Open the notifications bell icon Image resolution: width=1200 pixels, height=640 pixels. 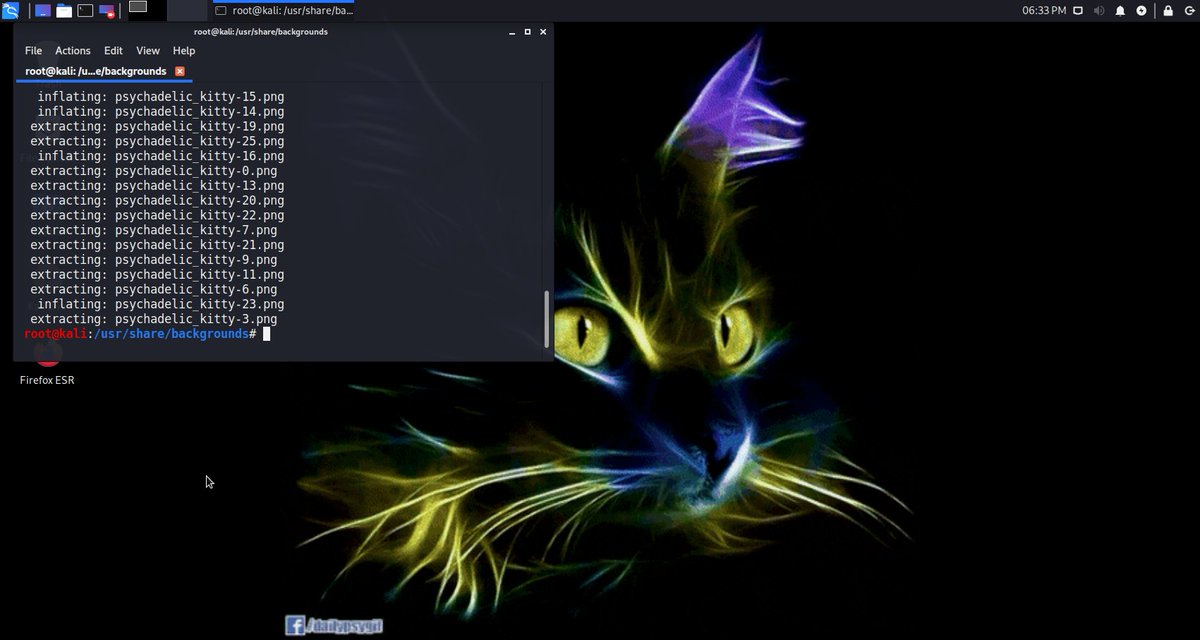[x=1120, y=11]
